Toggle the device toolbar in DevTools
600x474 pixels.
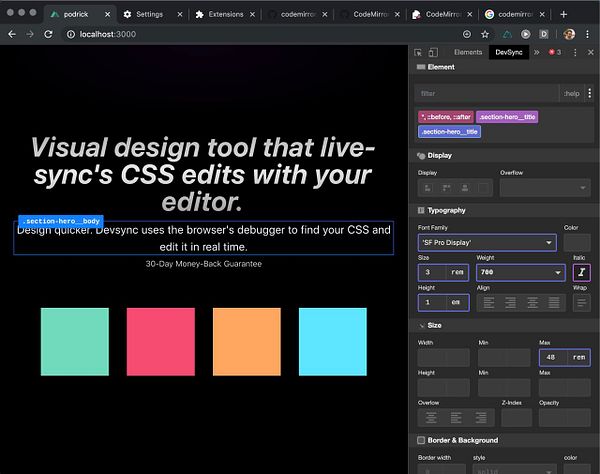(x=433, y=52)
